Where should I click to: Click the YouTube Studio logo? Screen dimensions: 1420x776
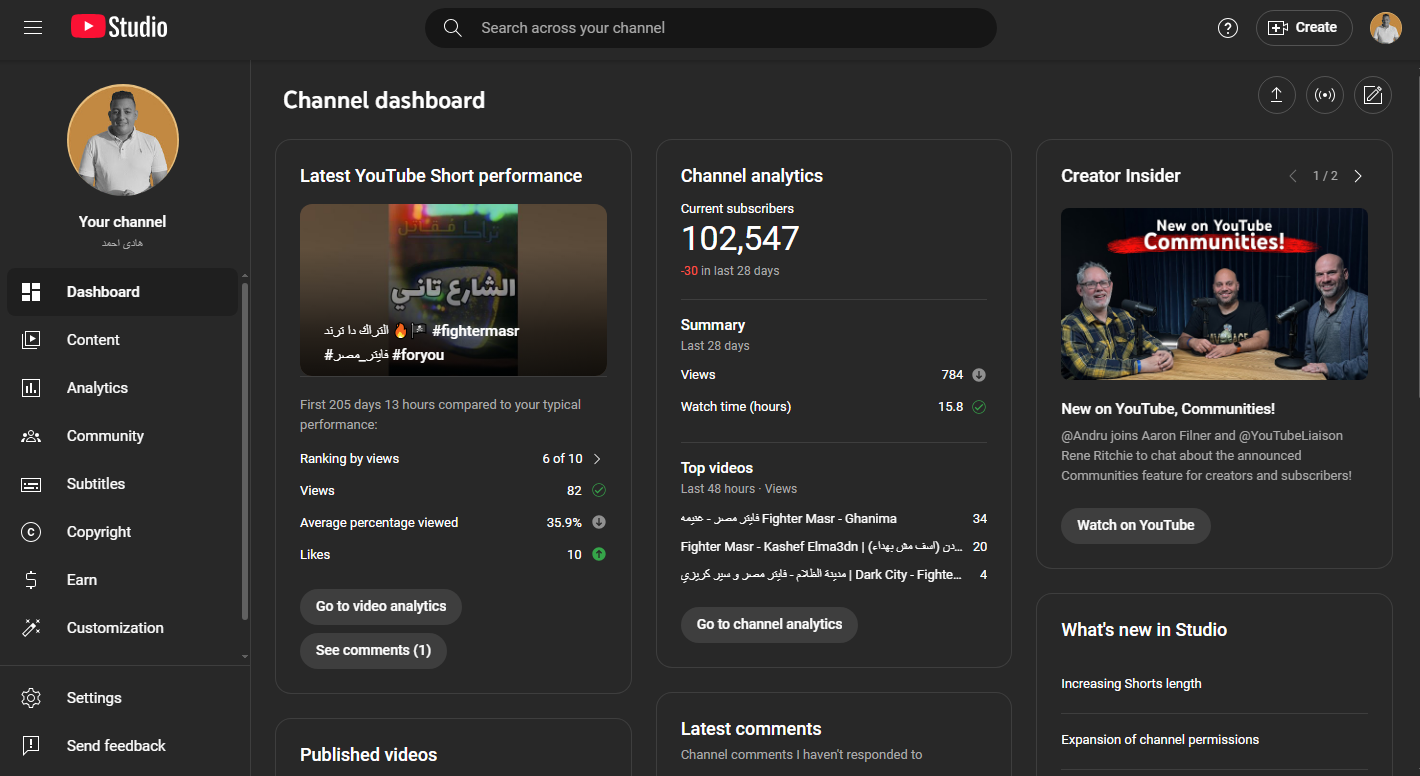pos(119,27)
